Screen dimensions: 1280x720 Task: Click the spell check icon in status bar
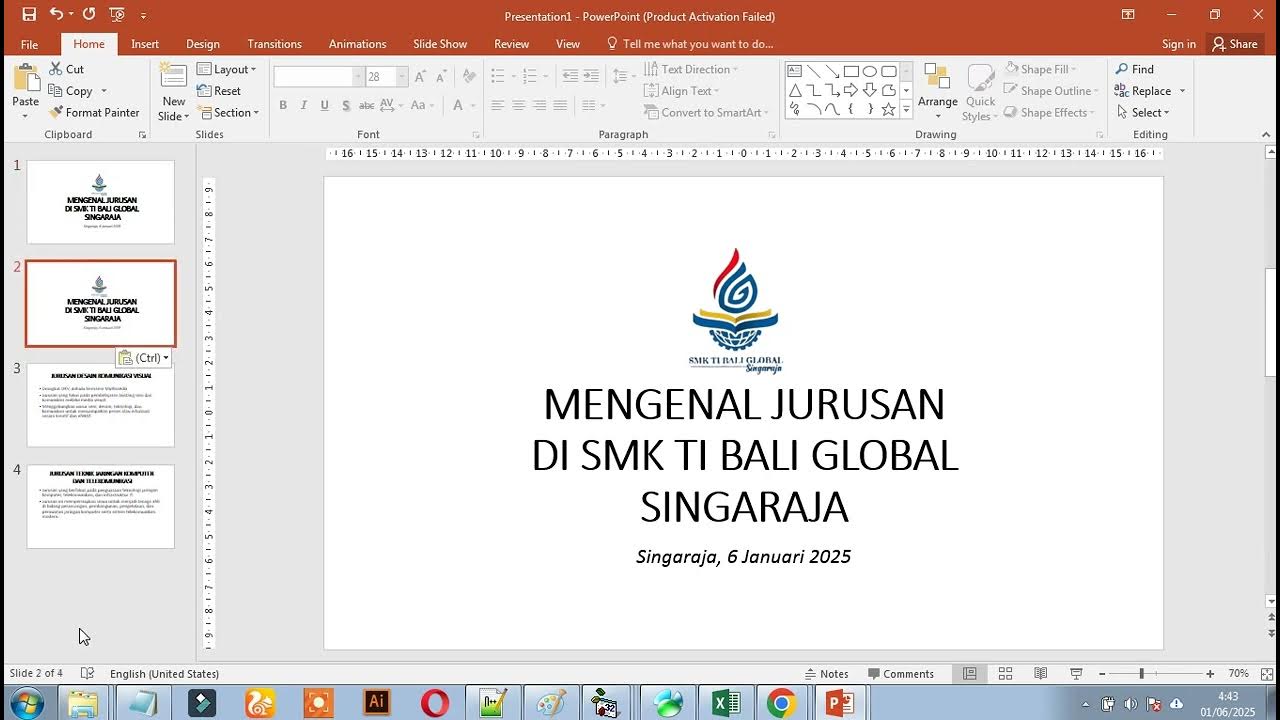[87, 674]
